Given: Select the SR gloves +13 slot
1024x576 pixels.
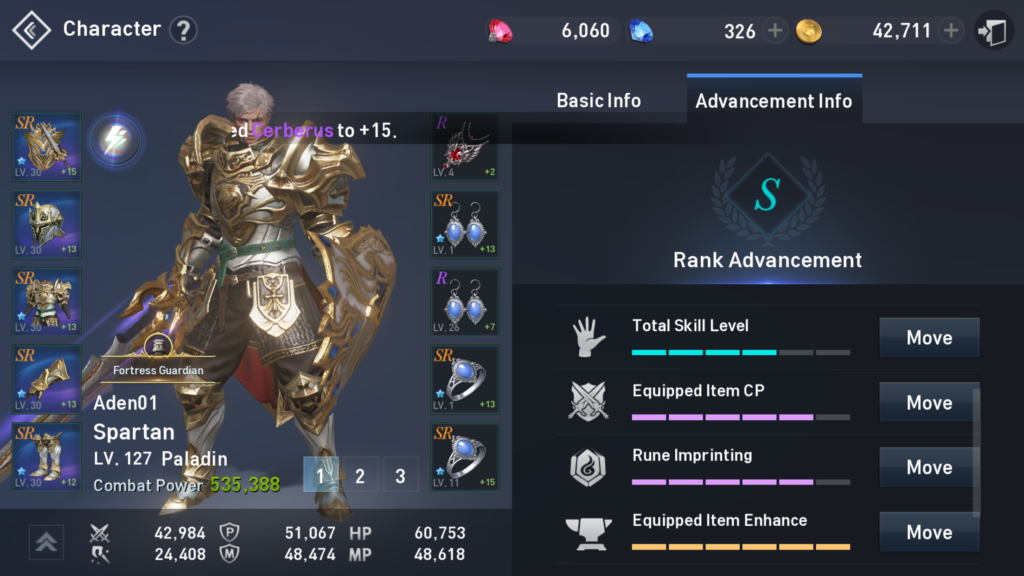Looking at the screenshot, I should pos(46,379).
